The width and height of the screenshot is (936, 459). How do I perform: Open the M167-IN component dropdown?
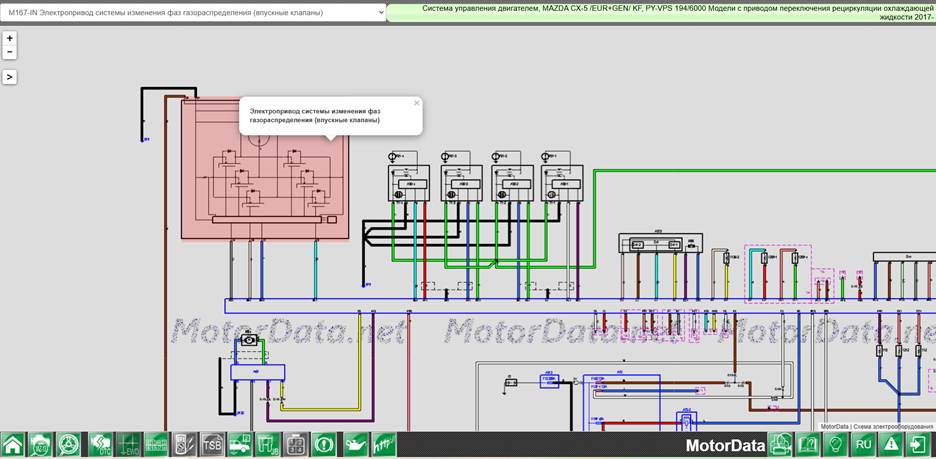click(193, 12)
